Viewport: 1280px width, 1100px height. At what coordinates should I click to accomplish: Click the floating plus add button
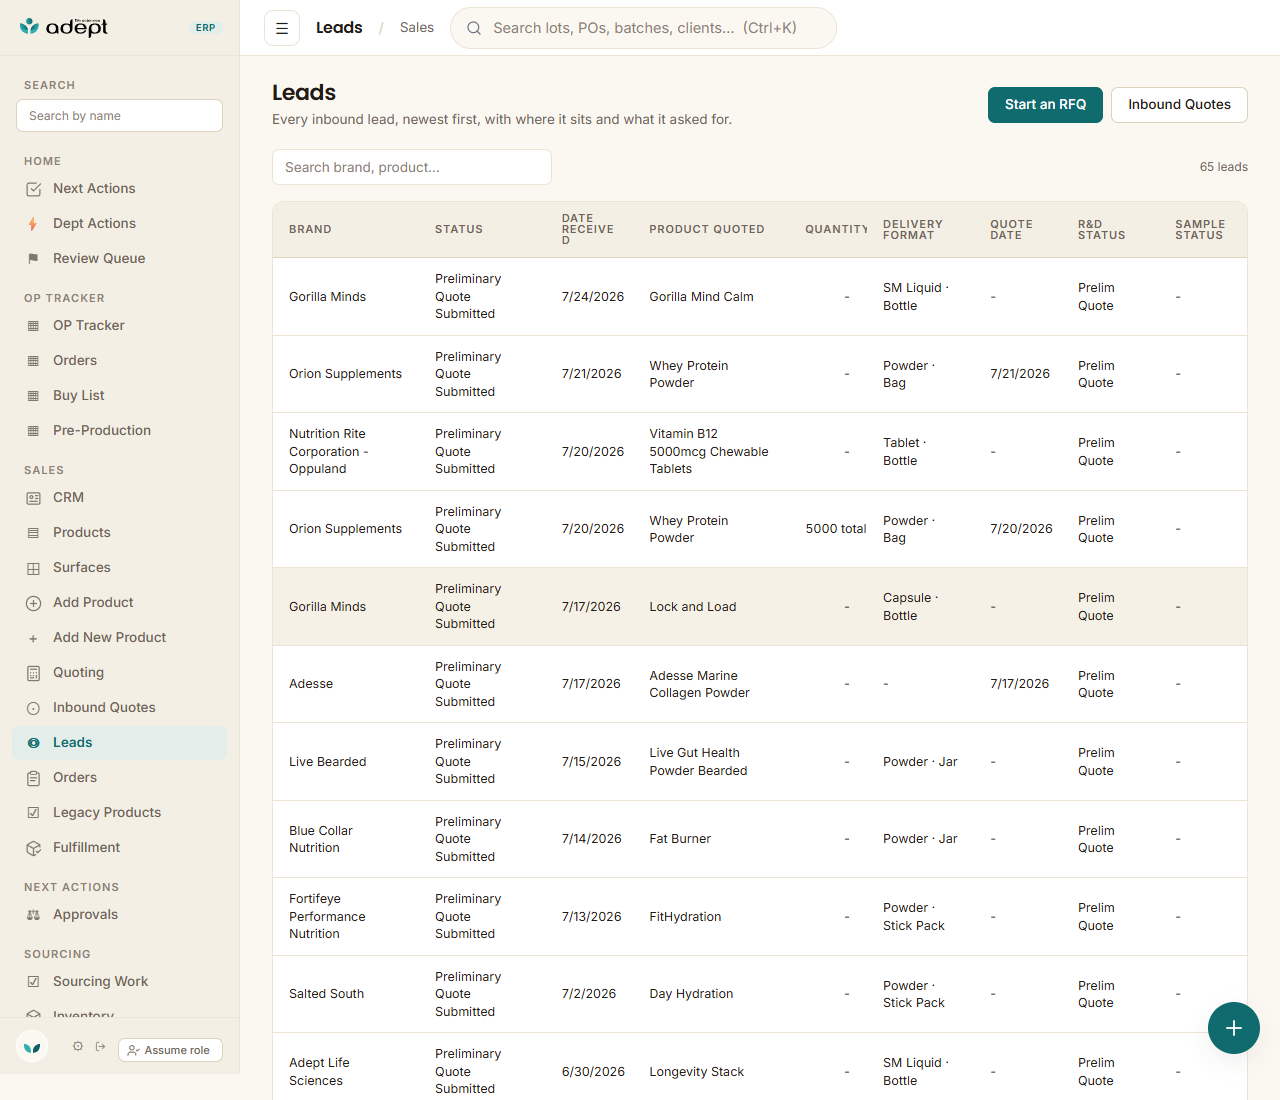pyautogui.click(x=1234, y=1028)
